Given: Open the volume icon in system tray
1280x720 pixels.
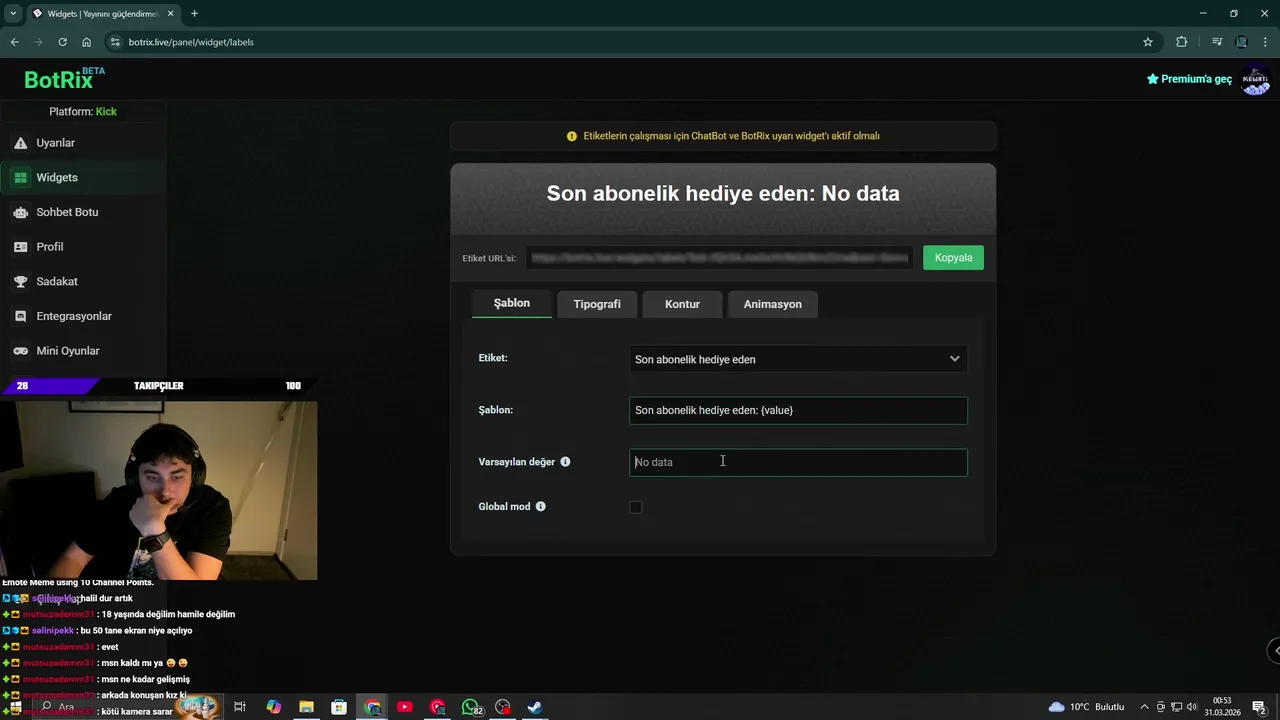Looking at the screenshot, I should coord(1190,707).
